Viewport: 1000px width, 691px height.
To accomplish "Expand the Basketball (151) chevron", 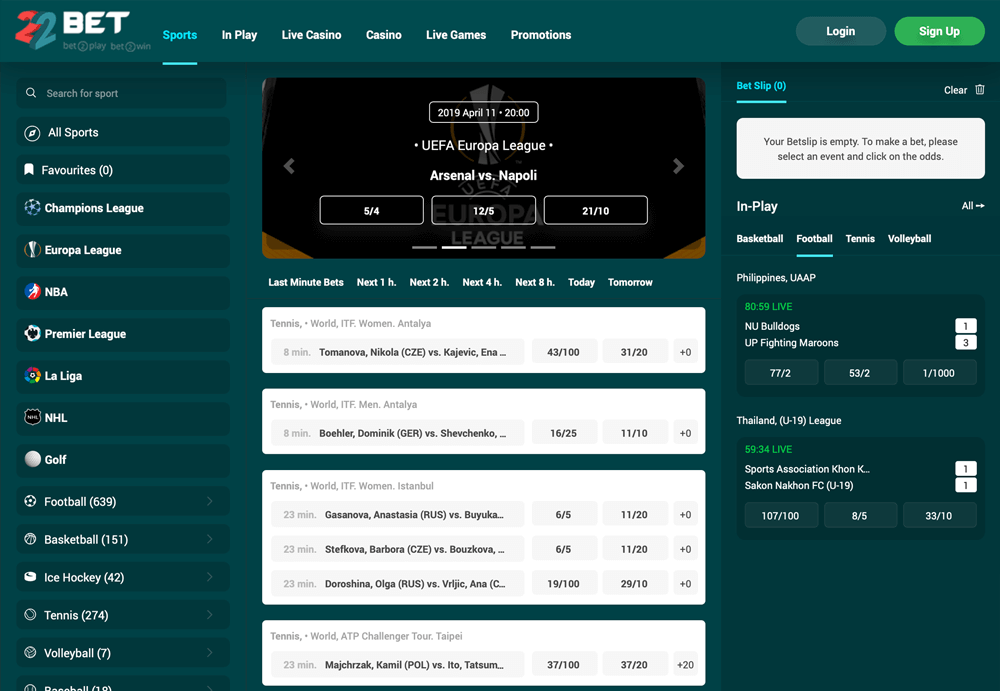I will click(x=210, y=539).
